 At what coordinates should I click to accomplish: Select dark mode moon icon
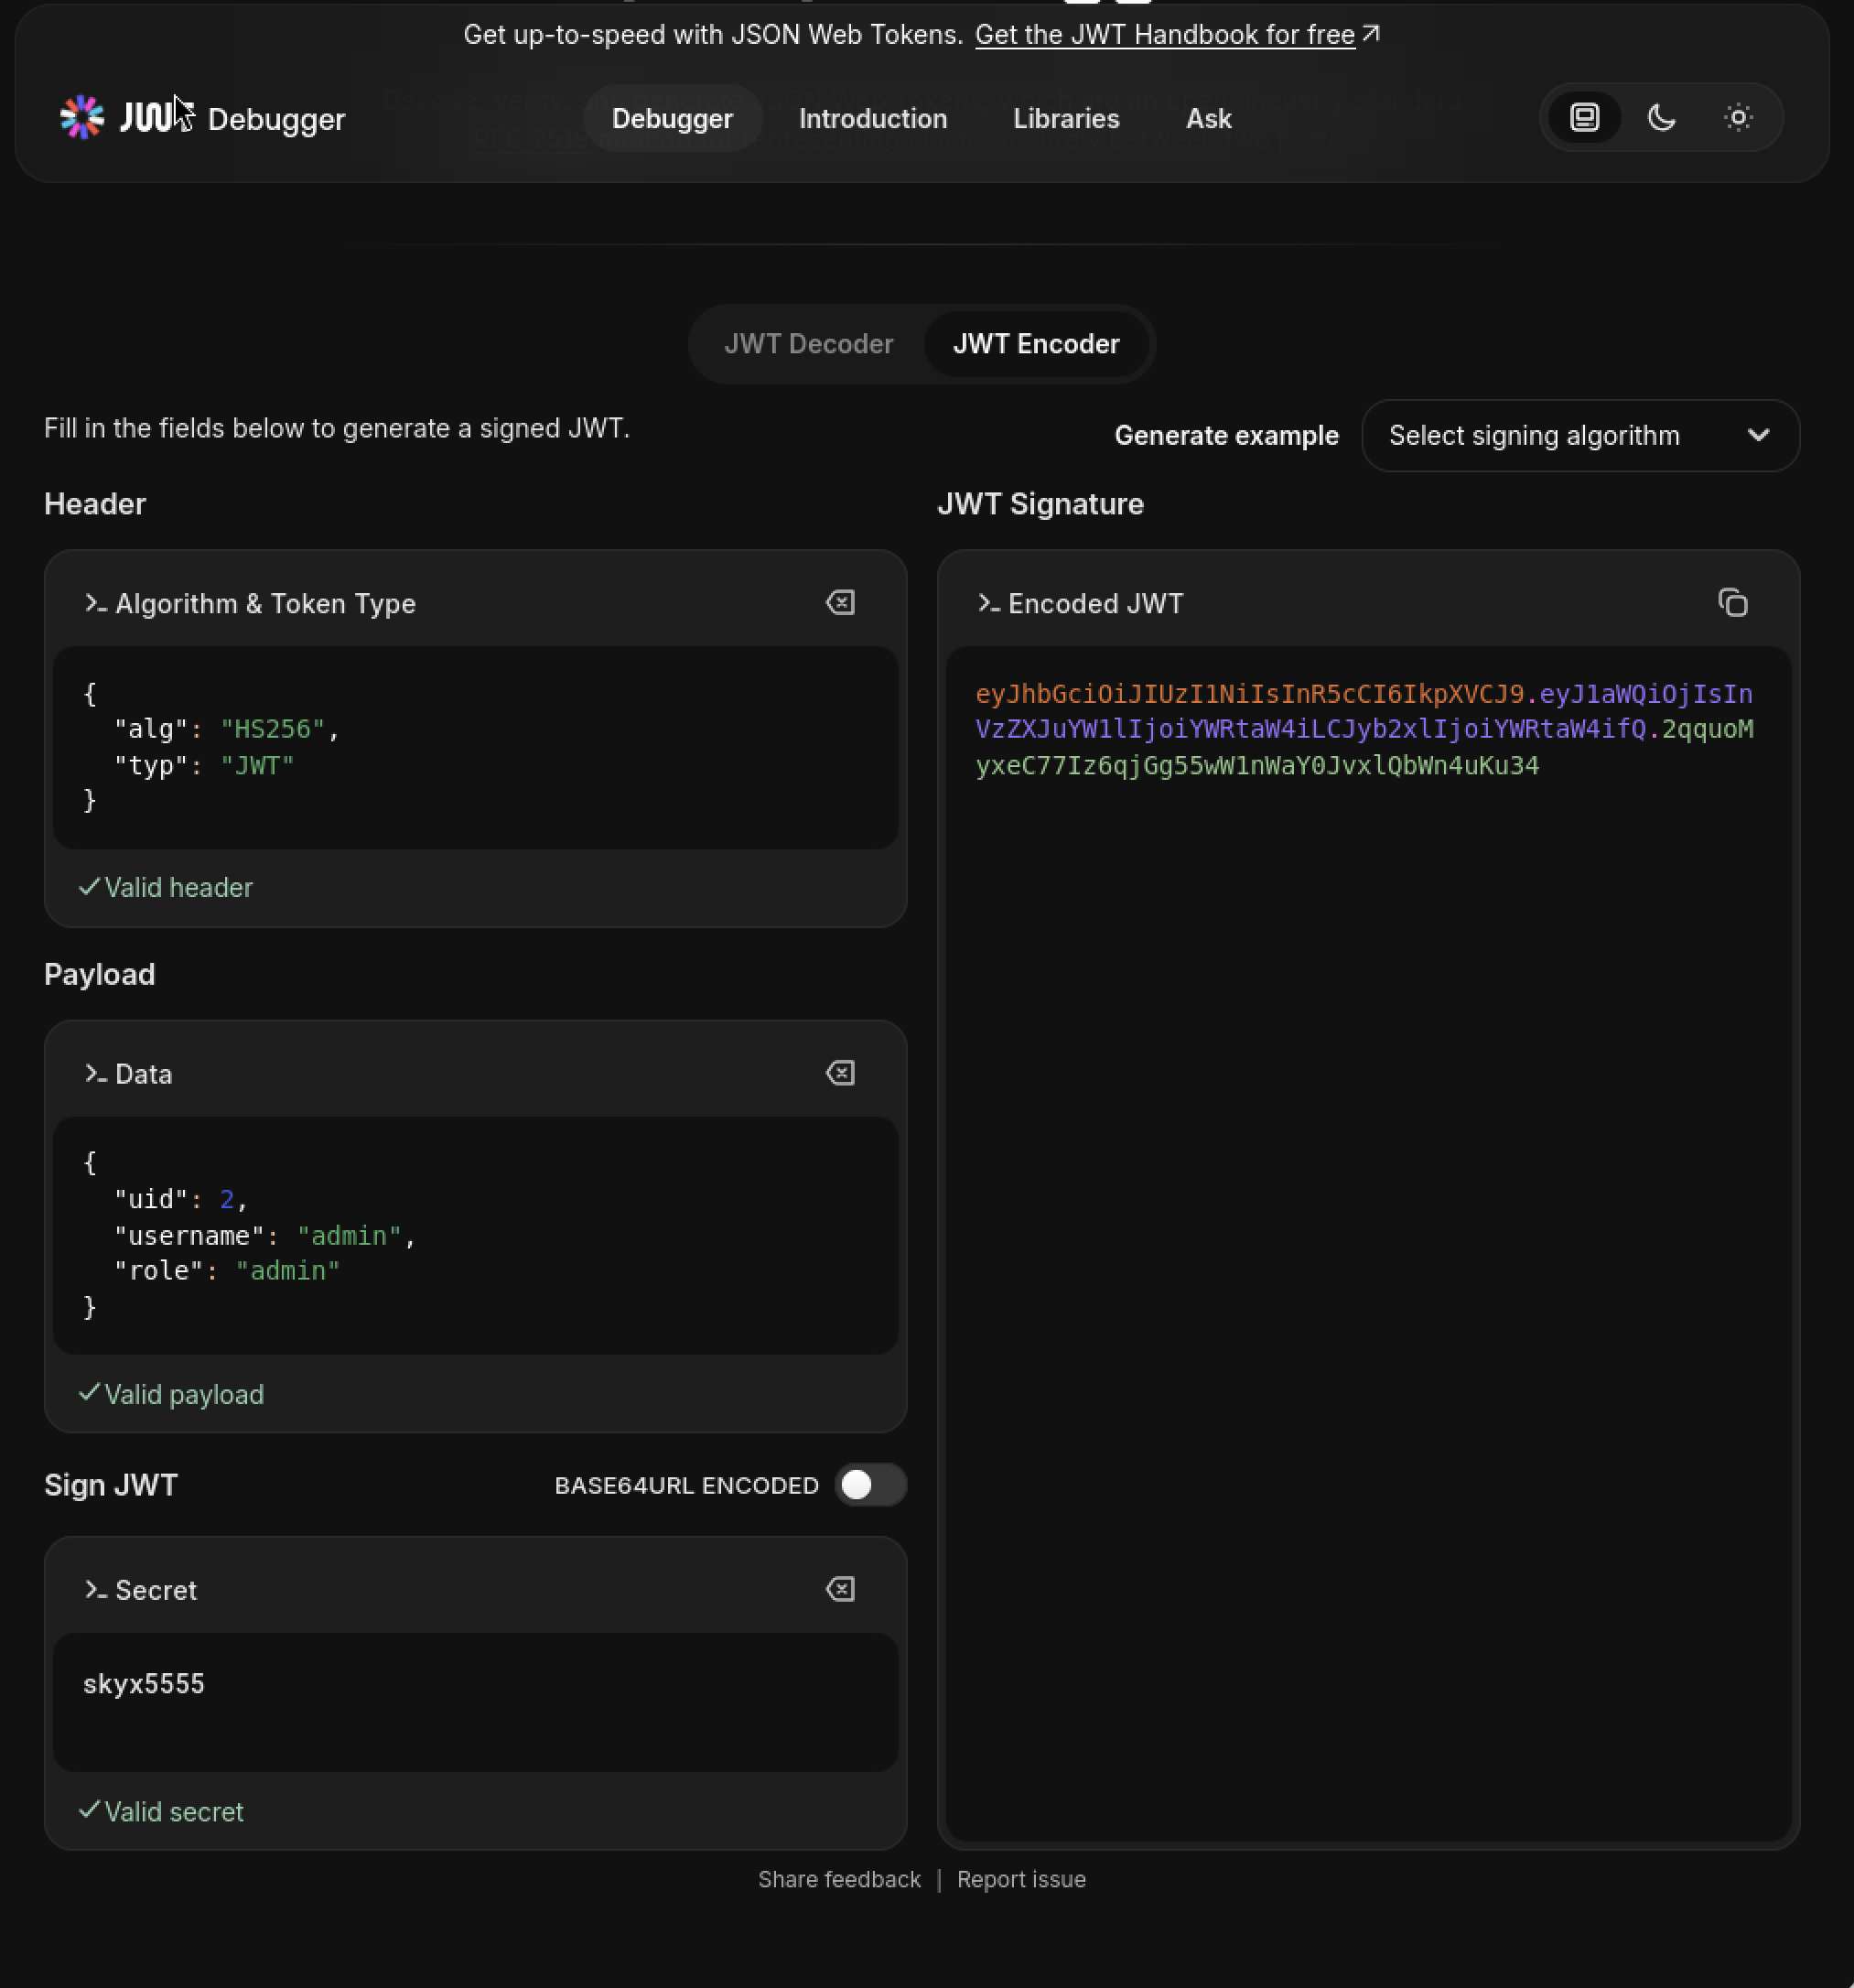[x=1661, y=118]
